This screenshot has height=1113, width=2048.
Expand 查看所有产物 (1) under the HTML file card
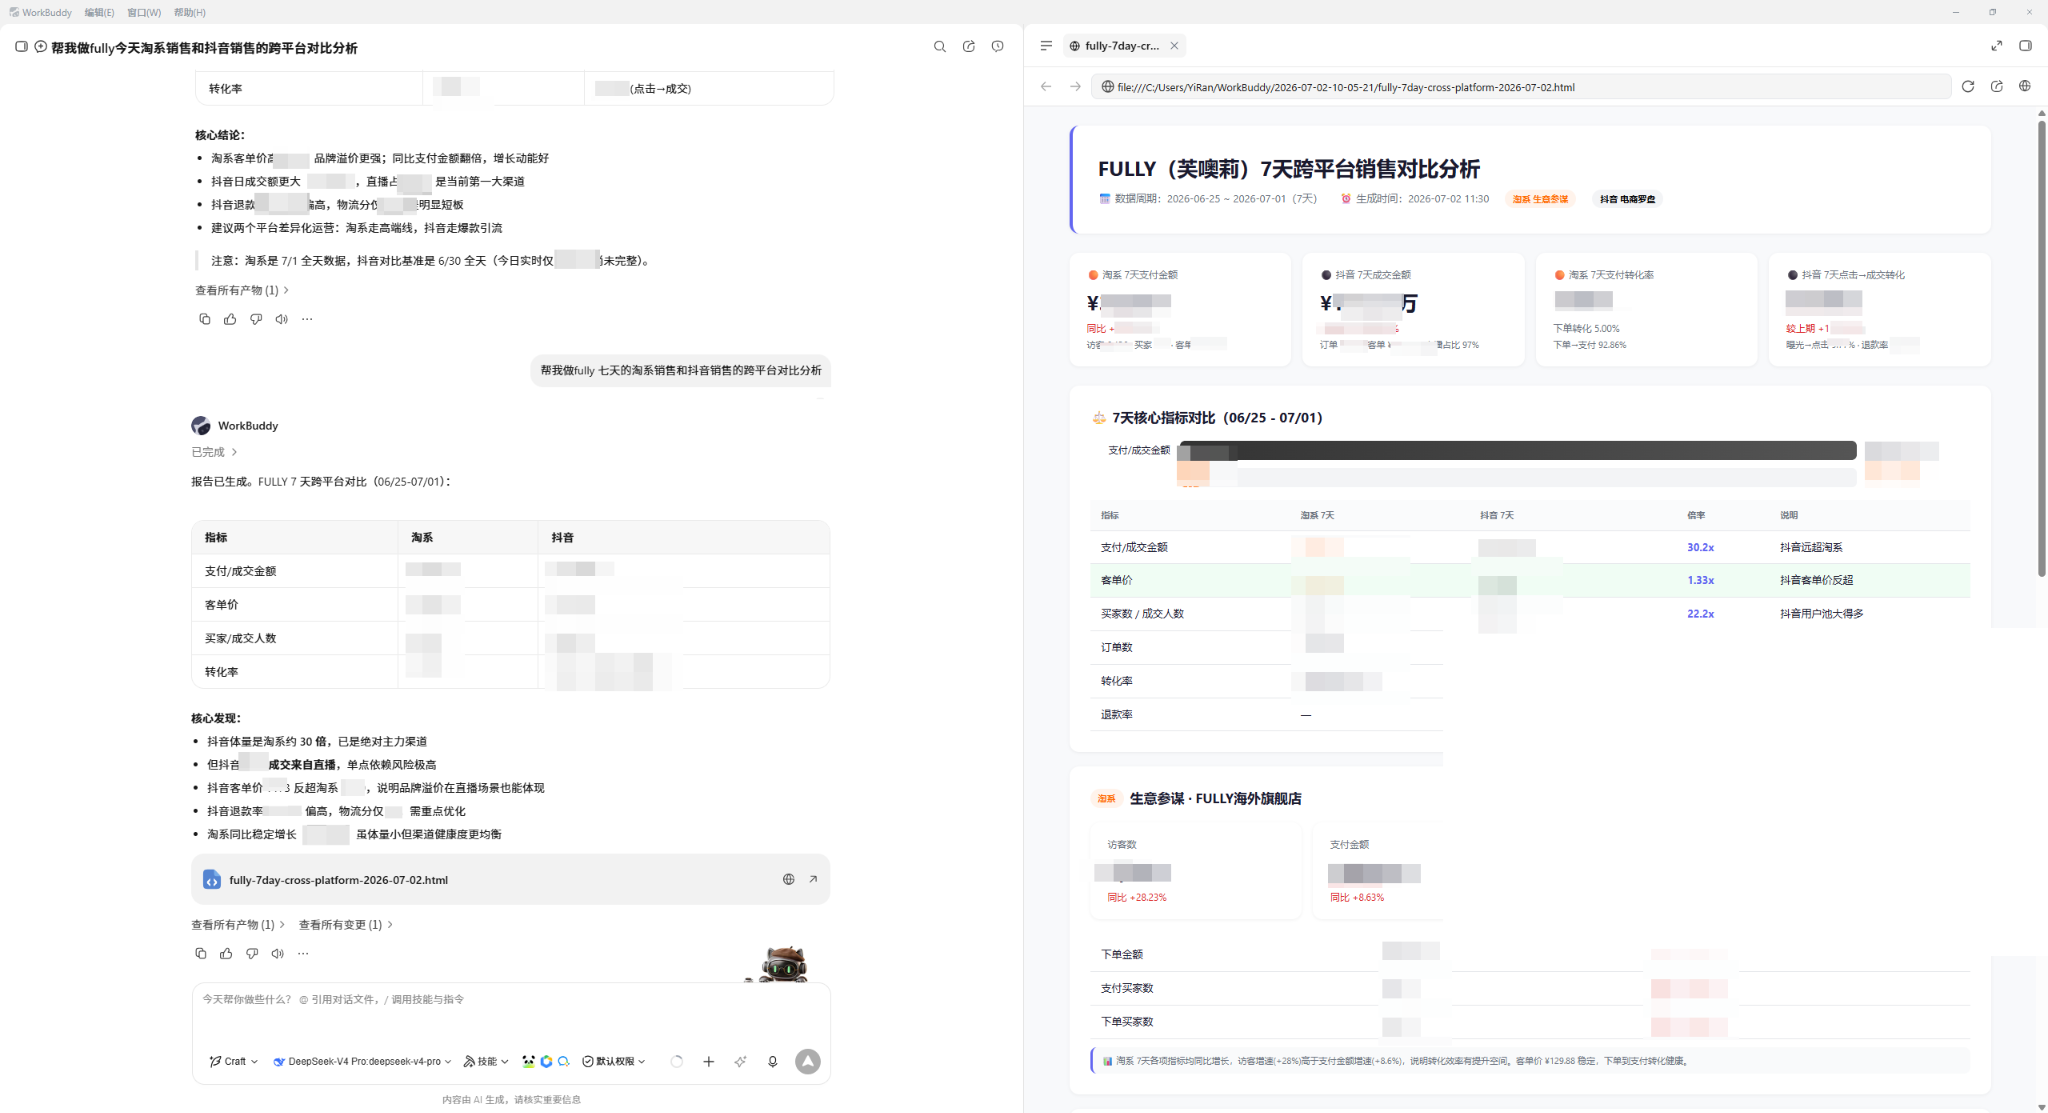(238, 925)
